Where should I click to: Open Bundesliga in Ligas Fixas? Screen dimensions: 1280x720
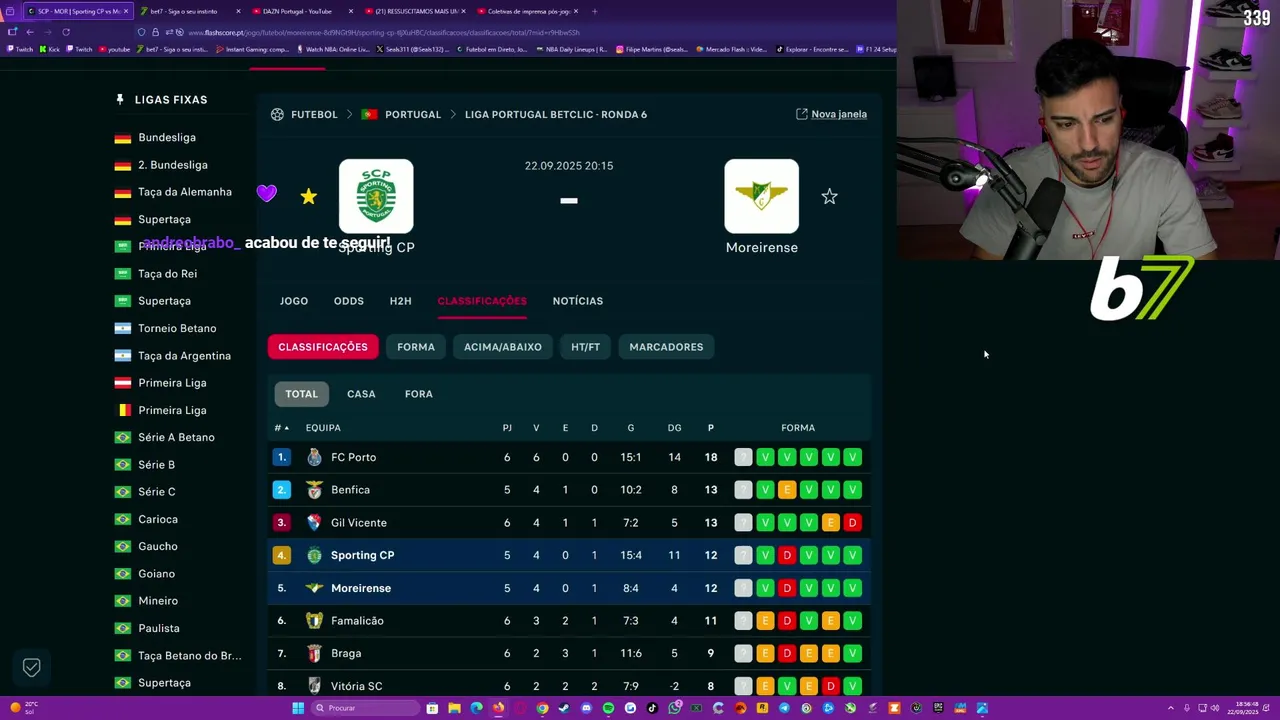coord(167,137)
